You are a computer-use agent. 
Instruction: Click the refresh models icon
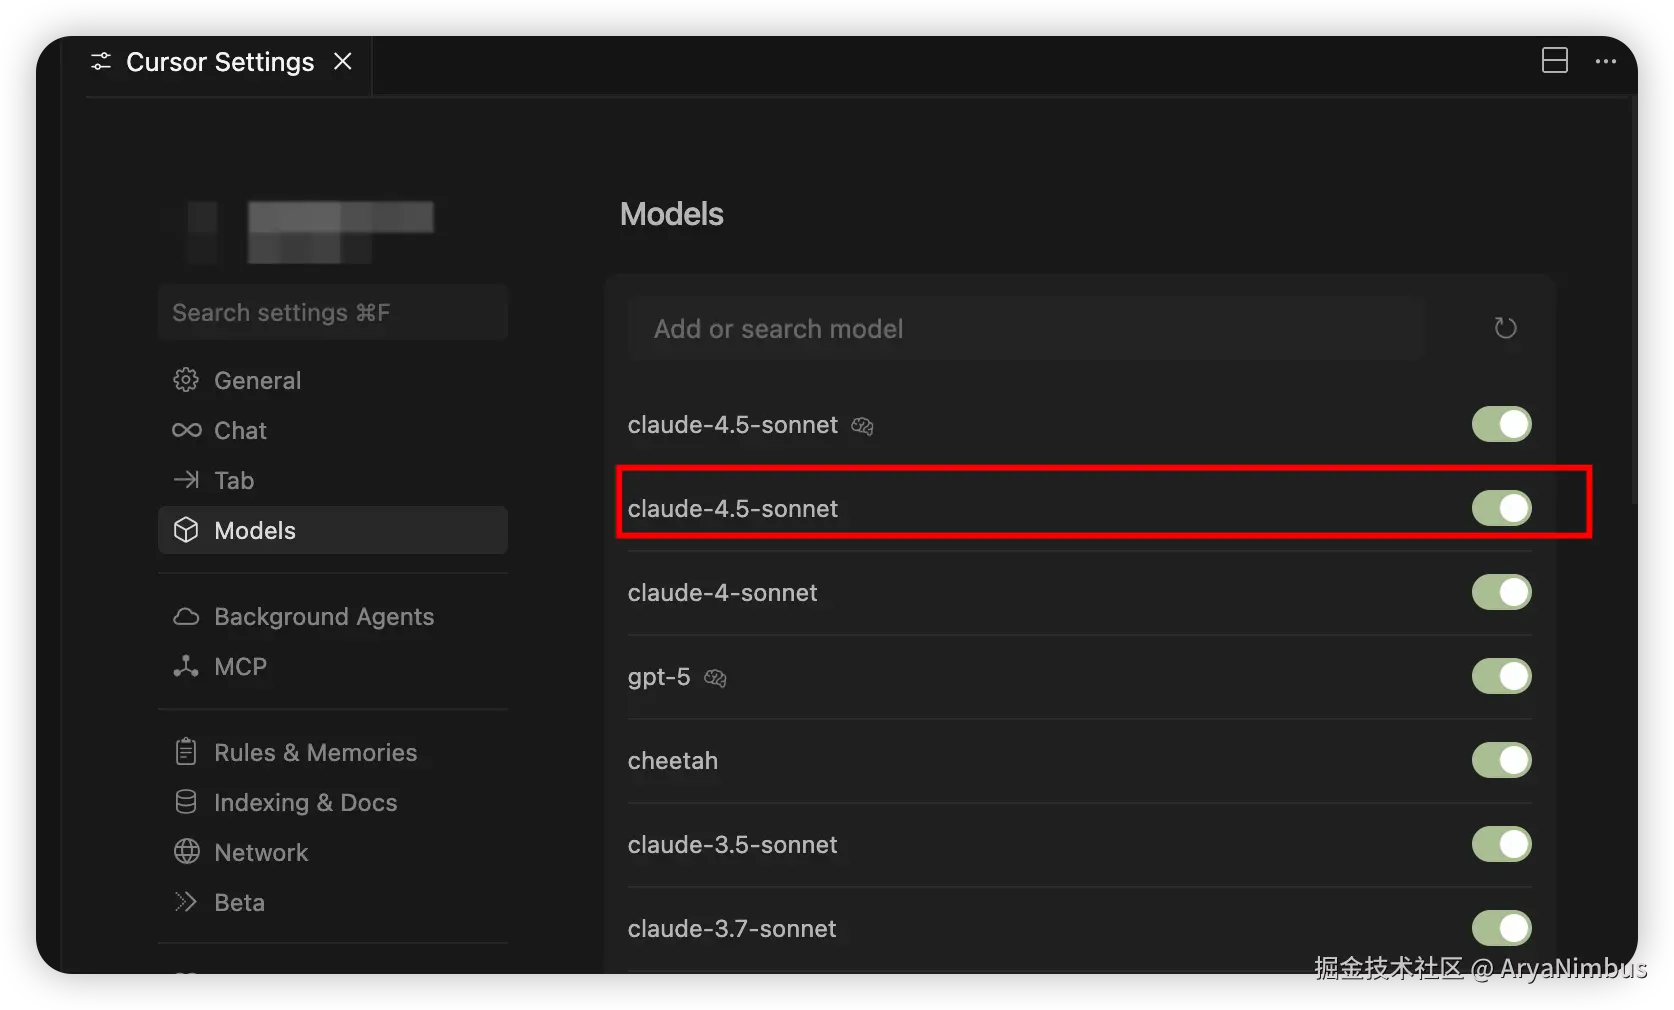[x=1505, y=328]
